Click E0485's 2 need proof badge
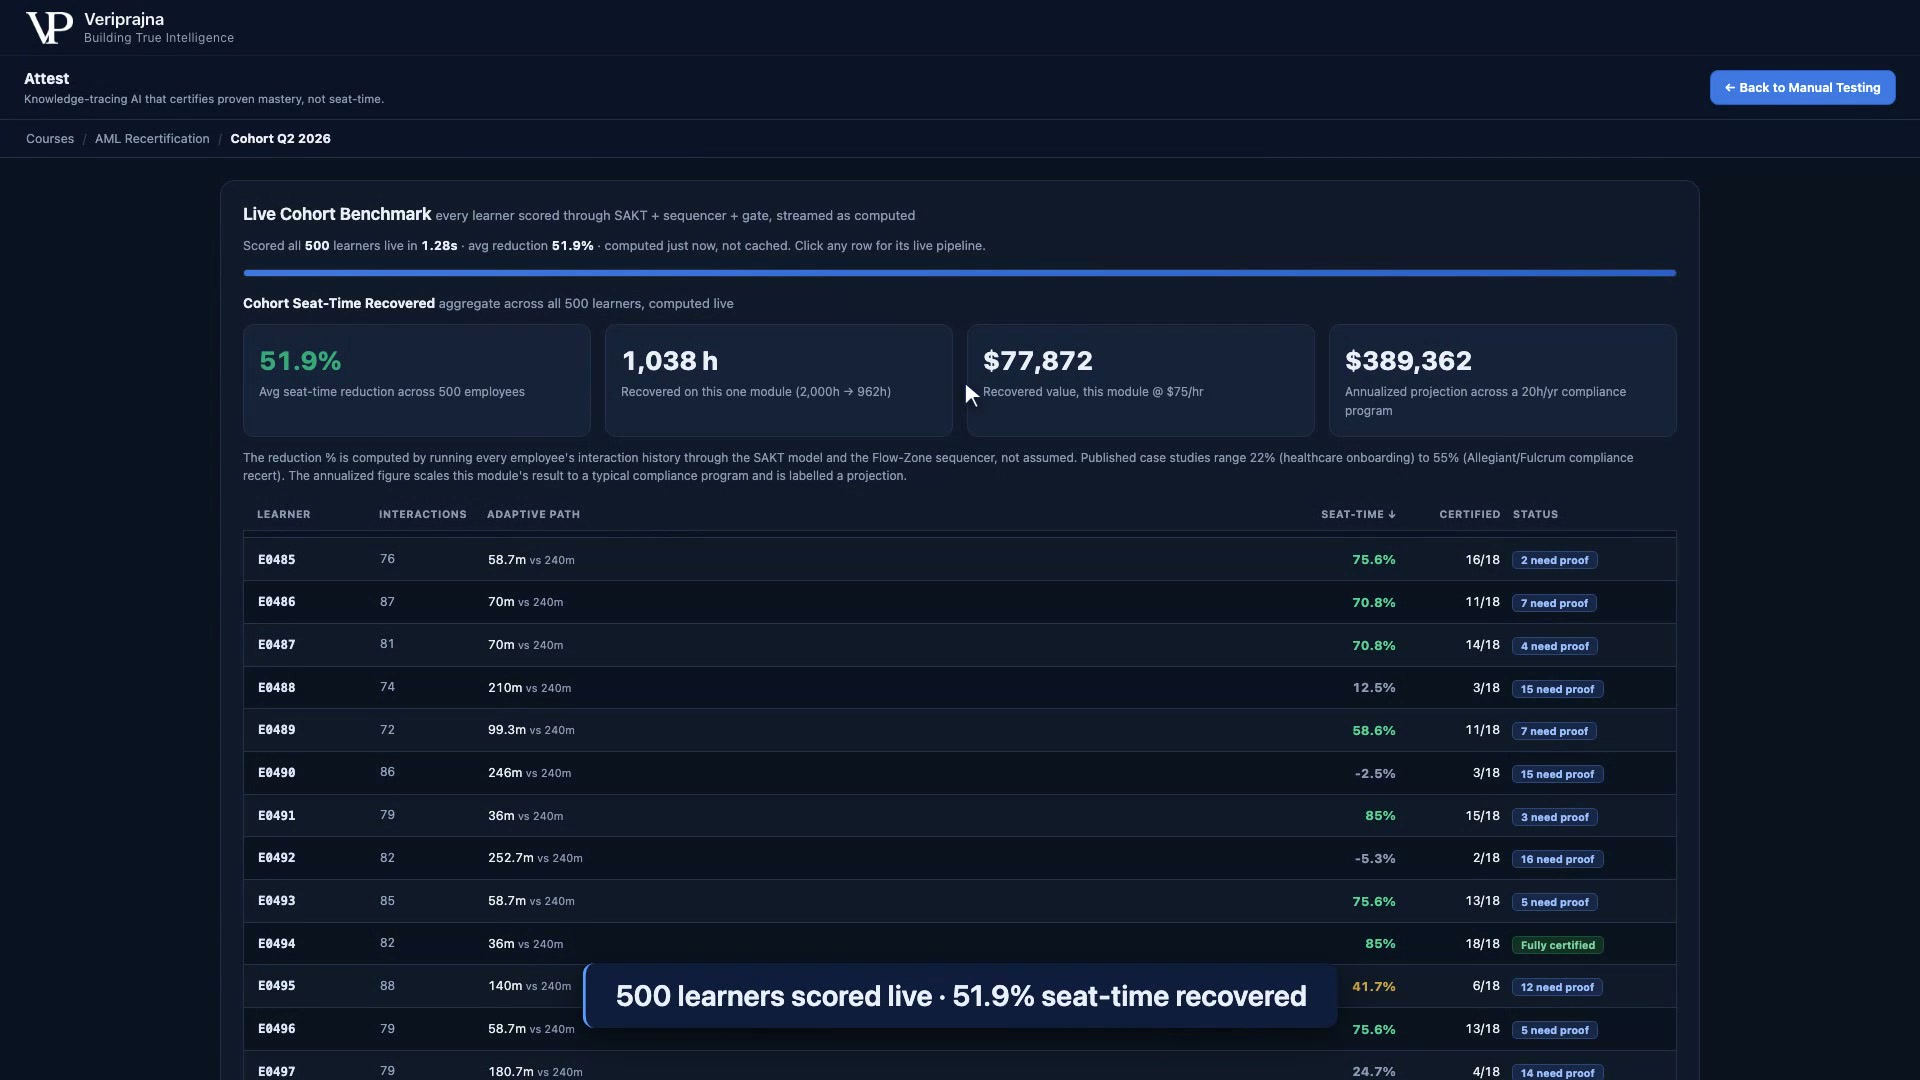The image size is (1920, 1080). pyautogui.click(x=1554, y=560)
